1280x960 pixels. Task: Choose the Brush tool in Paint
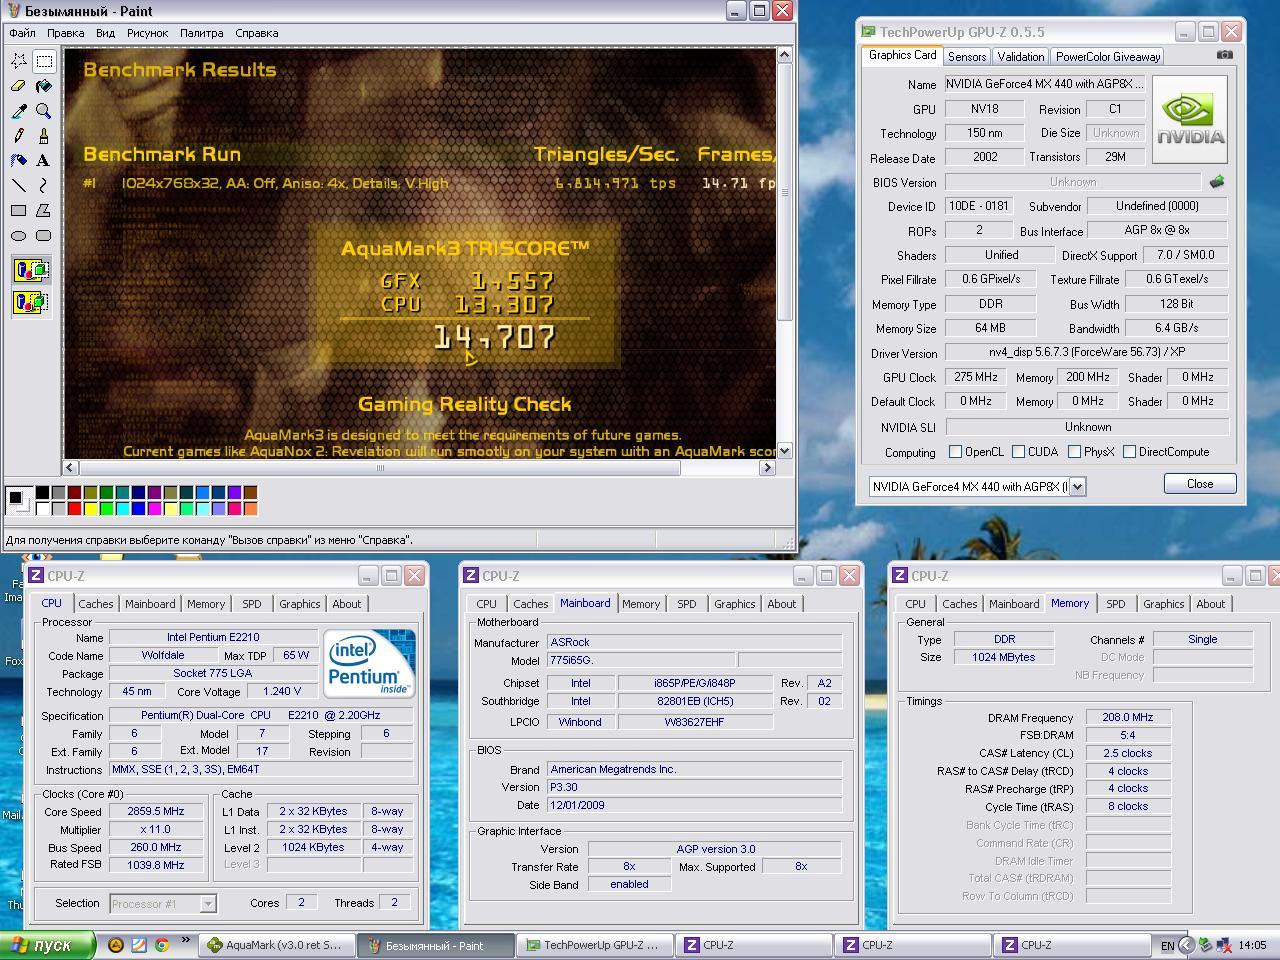point(43,136)
